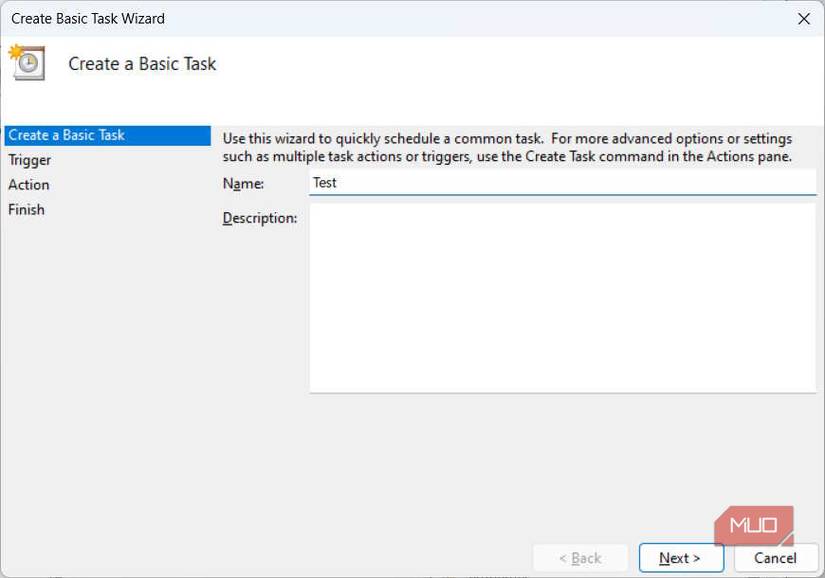This screenshot has width=825, height=578.
Task: Select the Finish step in the sidebar
Action: (x=26, y=209)
